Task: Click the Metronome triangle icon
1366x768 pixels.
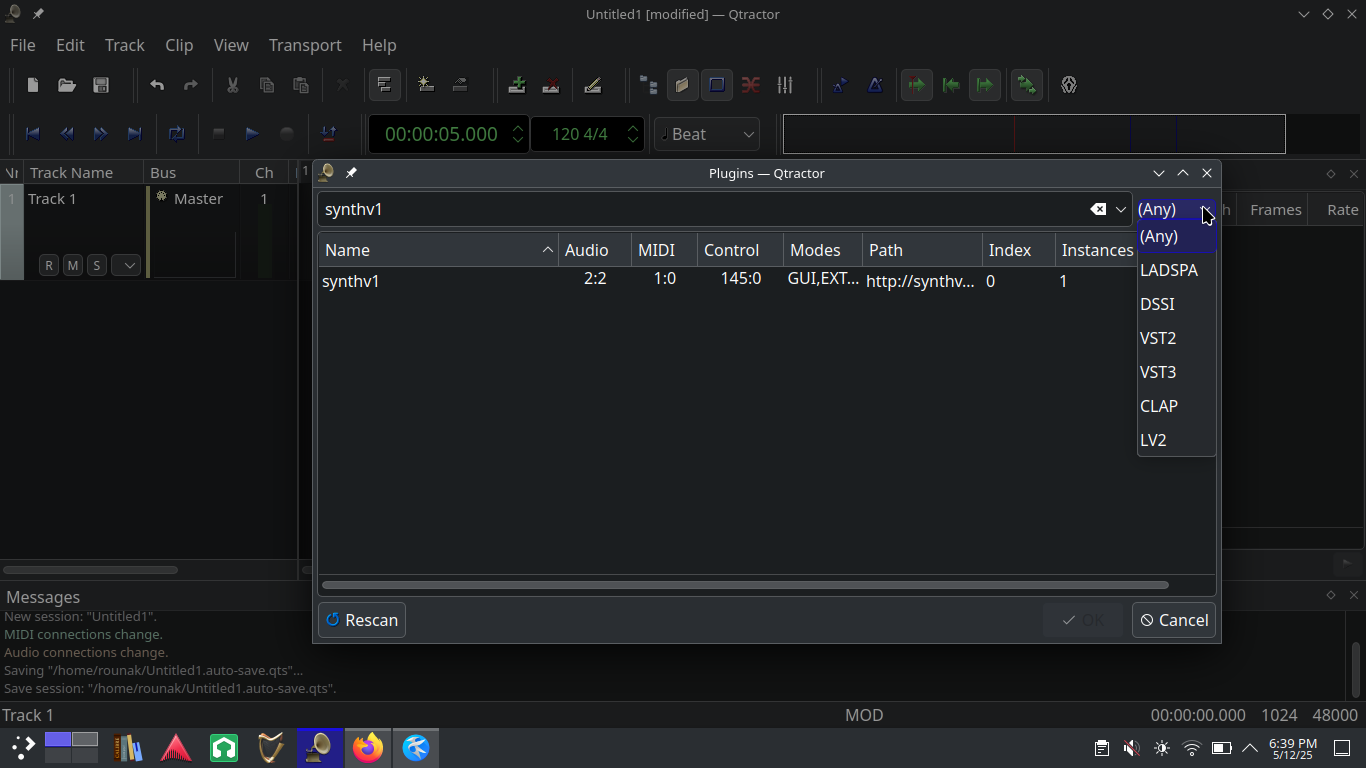Action: (875, 85)
